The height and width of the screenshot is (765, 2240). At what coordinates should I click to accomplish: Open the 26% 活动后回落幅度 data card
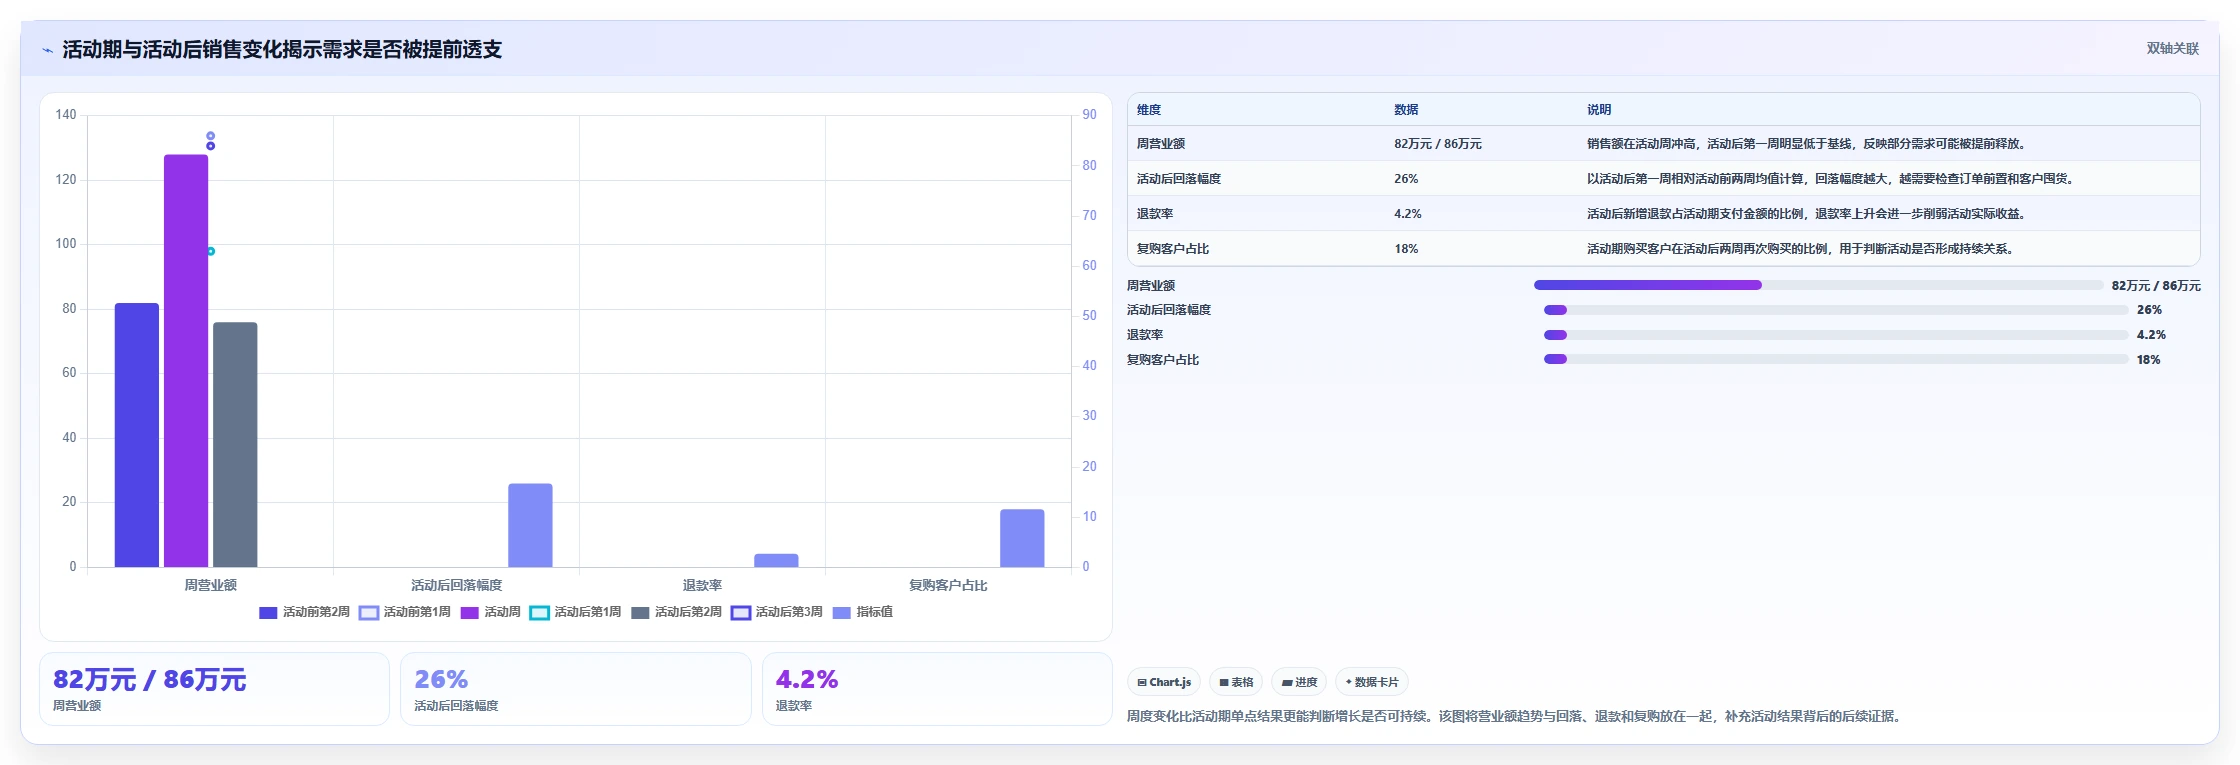click(x=576, y=689)
